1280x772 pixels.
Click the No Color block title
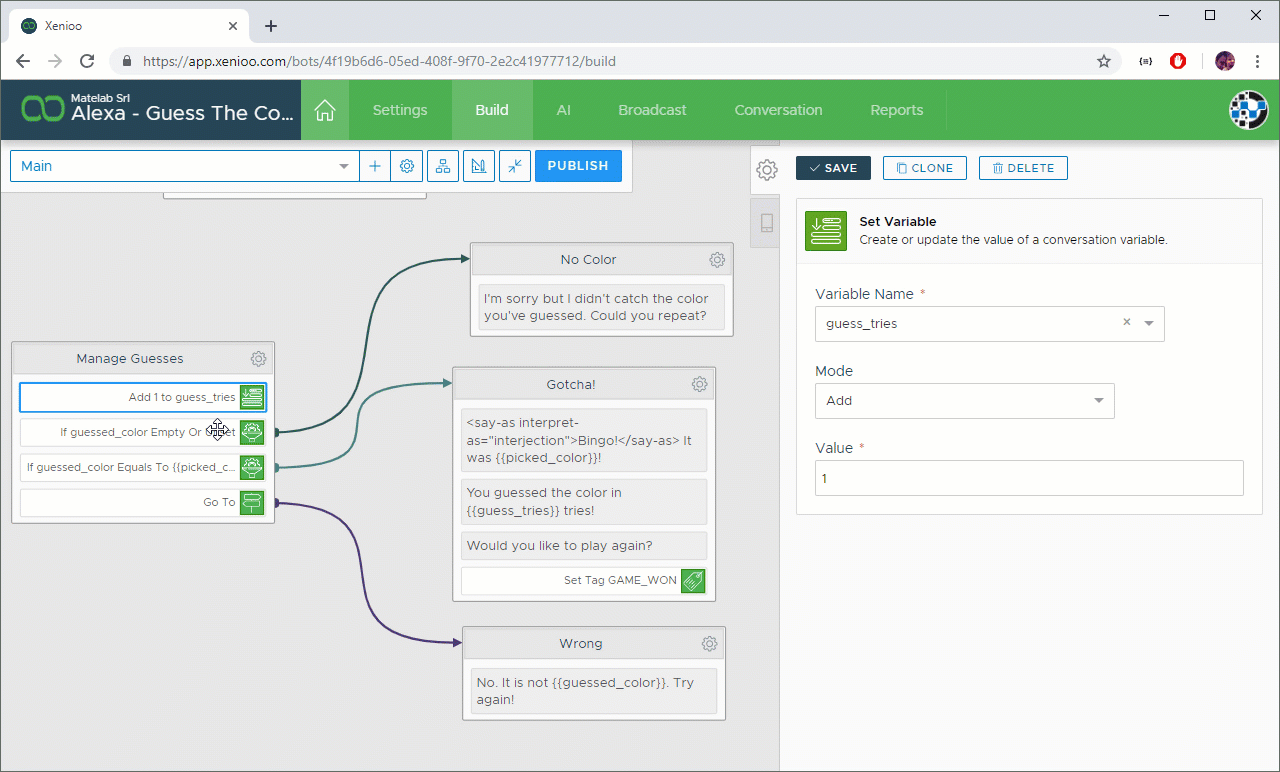(588, 260)
